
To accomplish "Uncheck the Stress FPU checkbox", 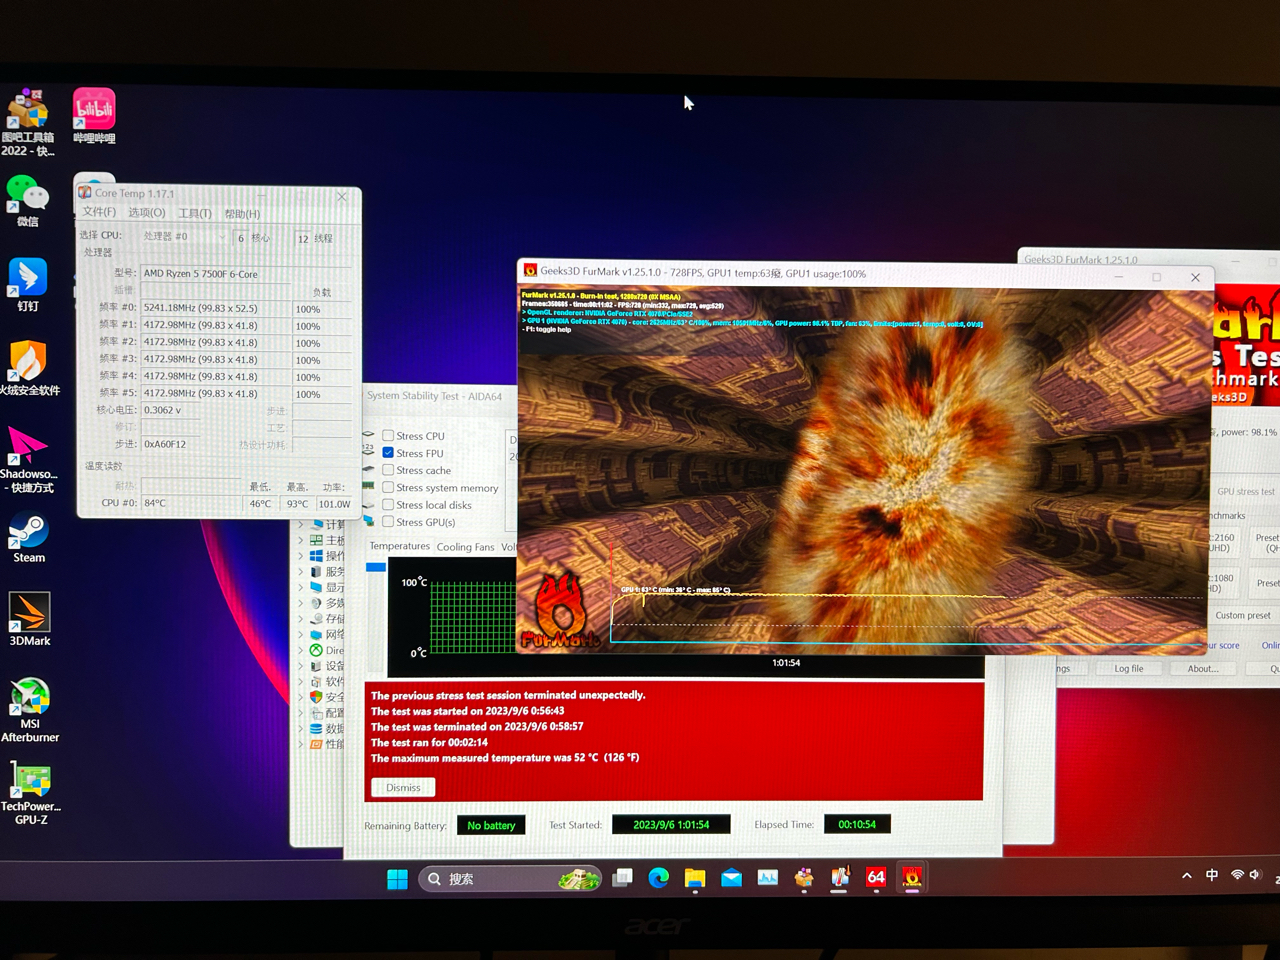I will pos(388,453).
